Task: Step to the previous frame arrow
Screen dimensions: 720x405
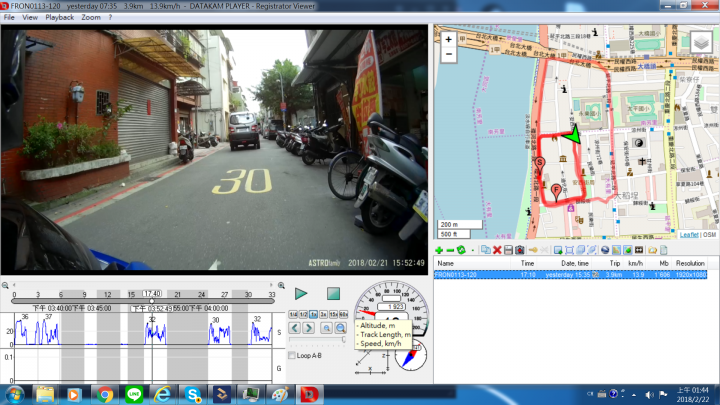Action: coord(293,328)
